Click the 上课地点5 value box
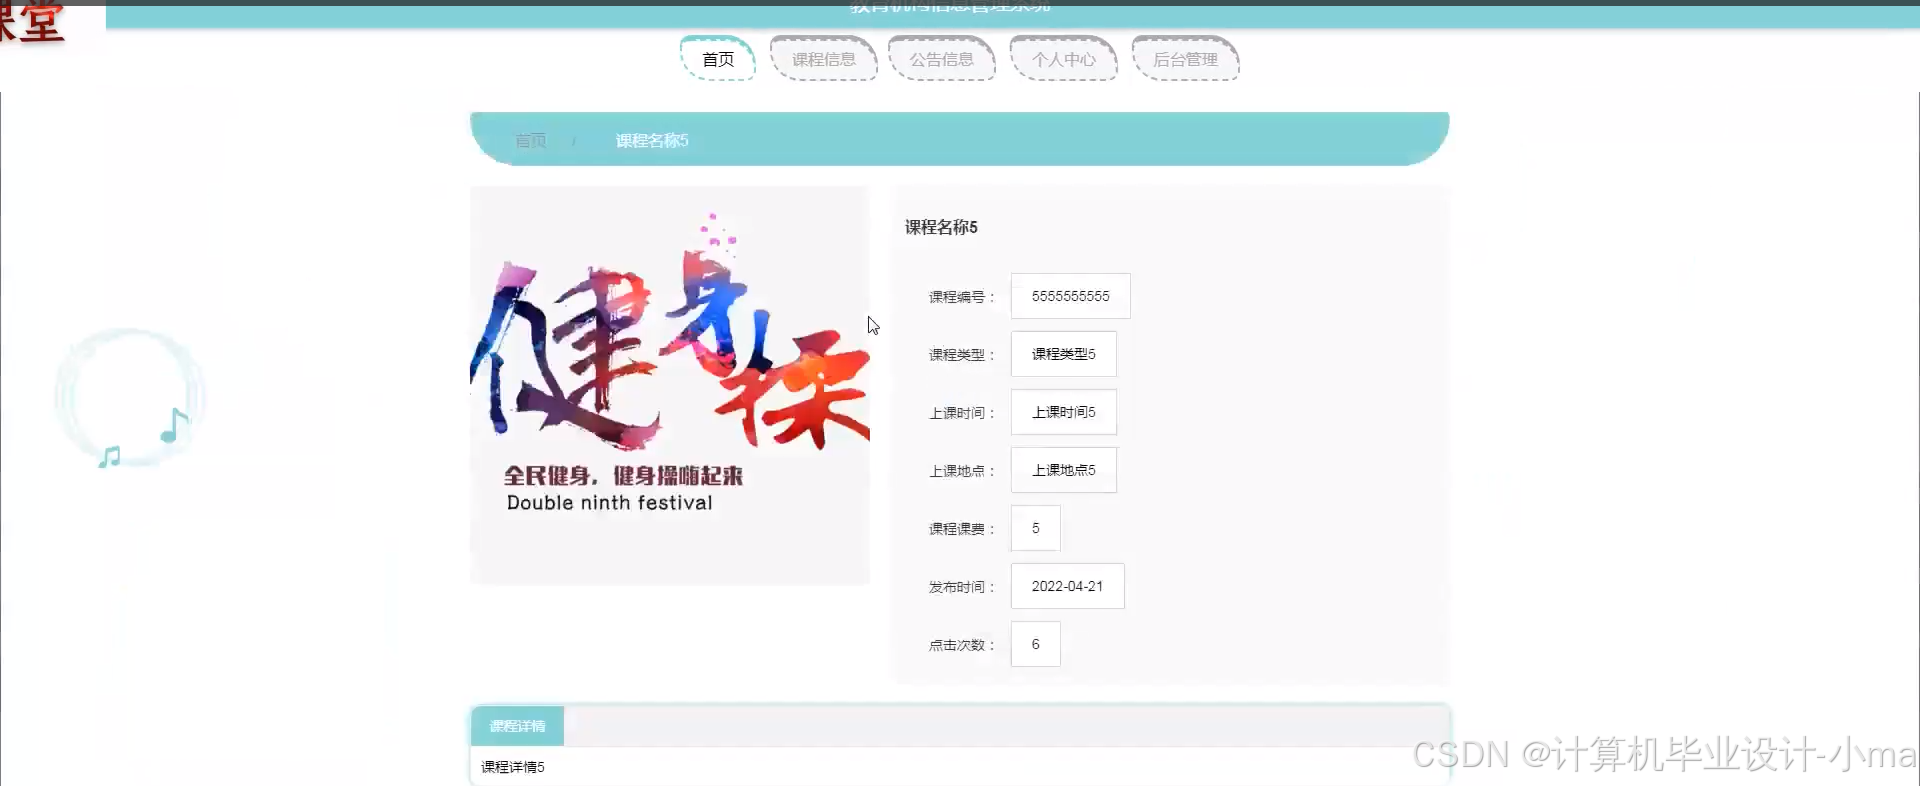 click(x=1064, y=470)
